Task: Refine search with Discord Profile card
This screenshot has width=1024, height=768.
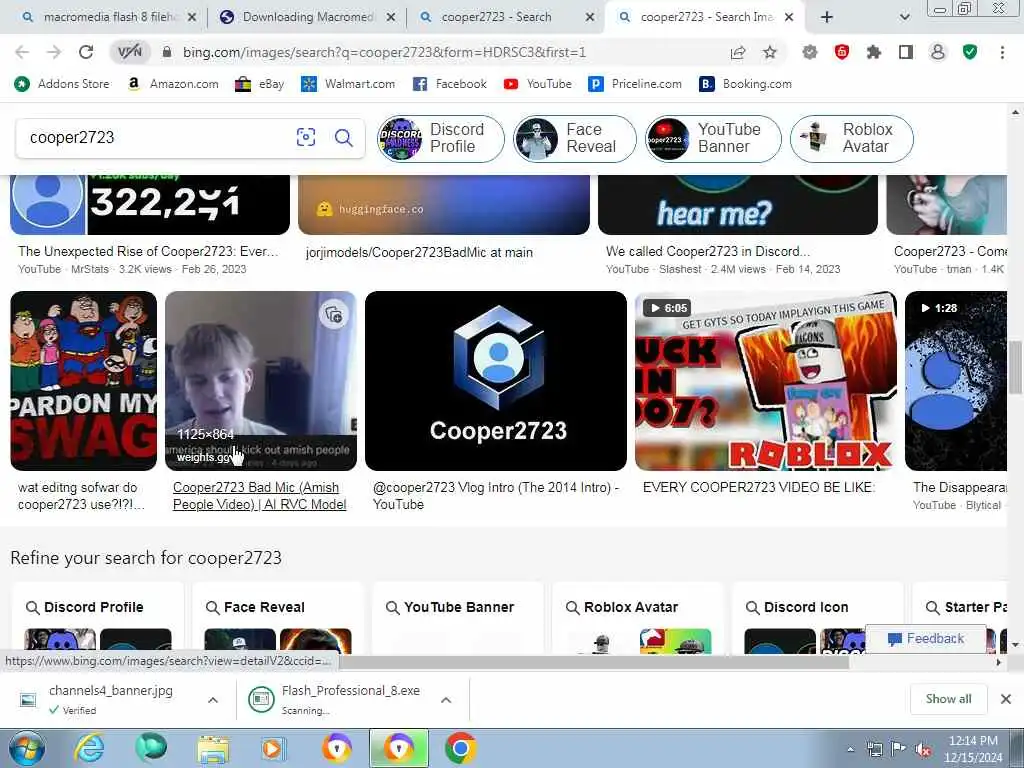Action: click(x=98, y=618)
